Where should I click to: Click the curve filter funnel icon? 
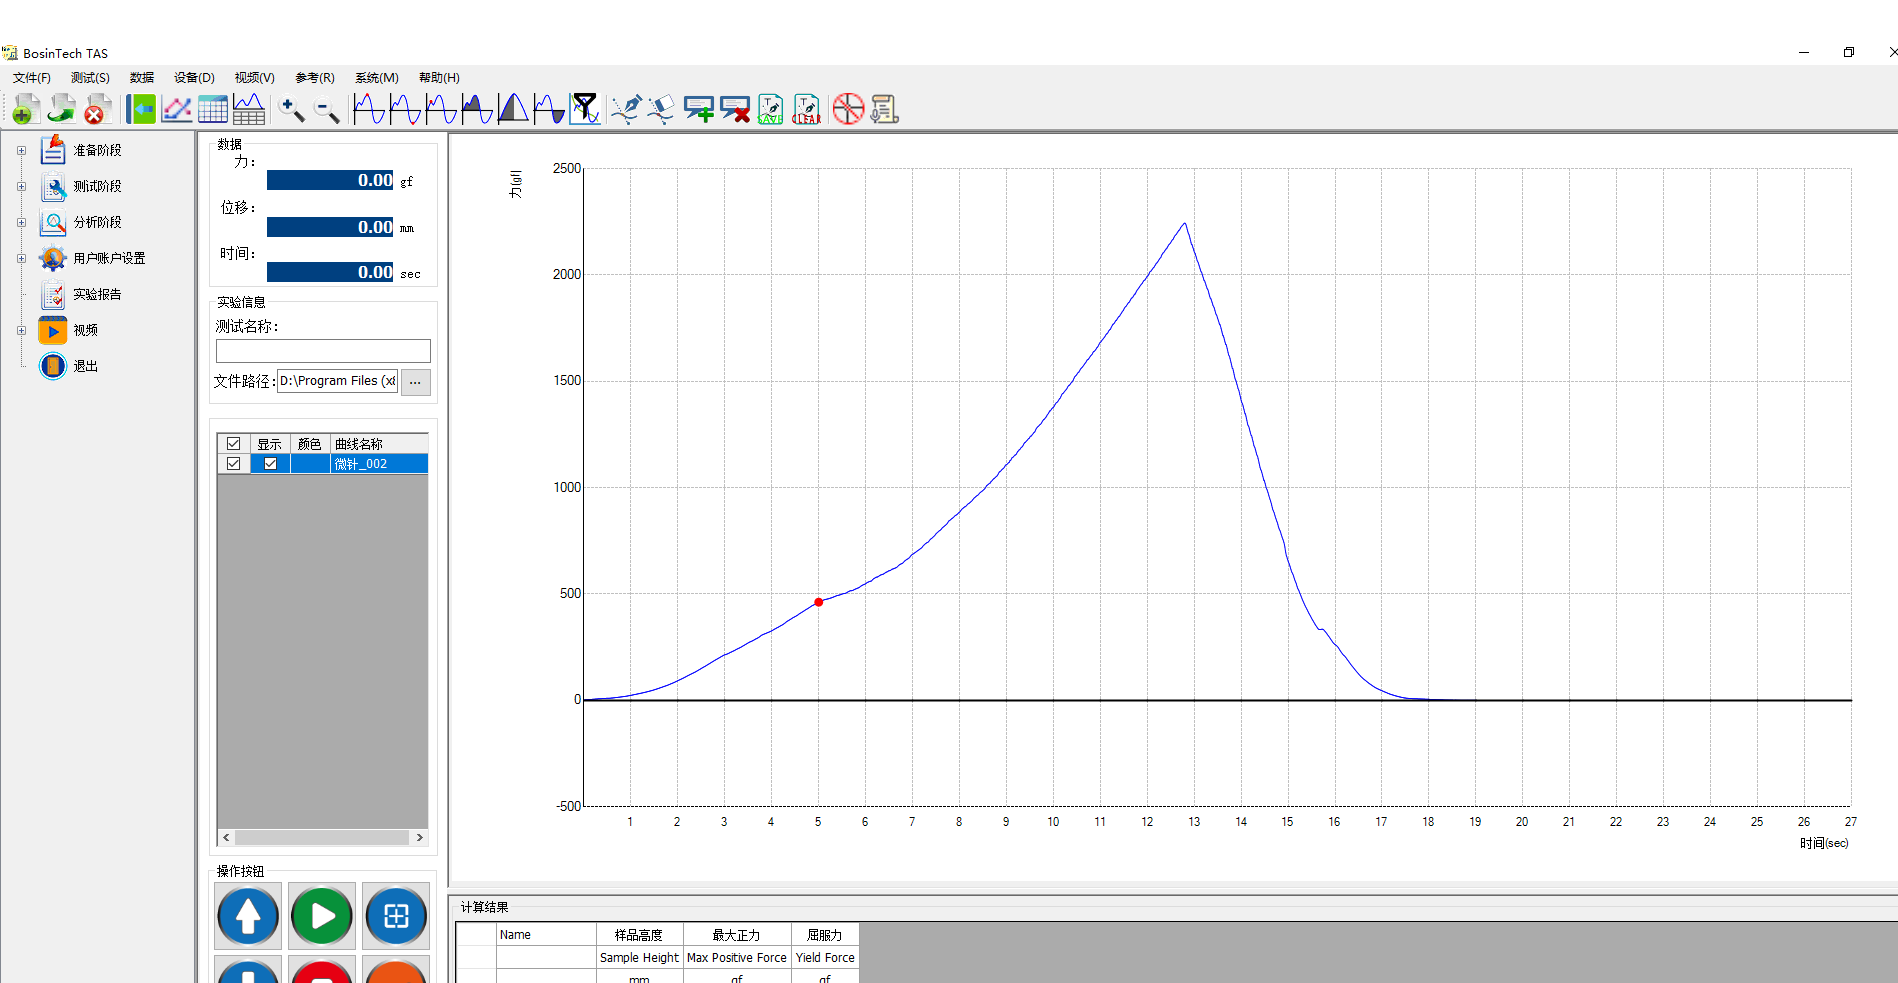585,109
